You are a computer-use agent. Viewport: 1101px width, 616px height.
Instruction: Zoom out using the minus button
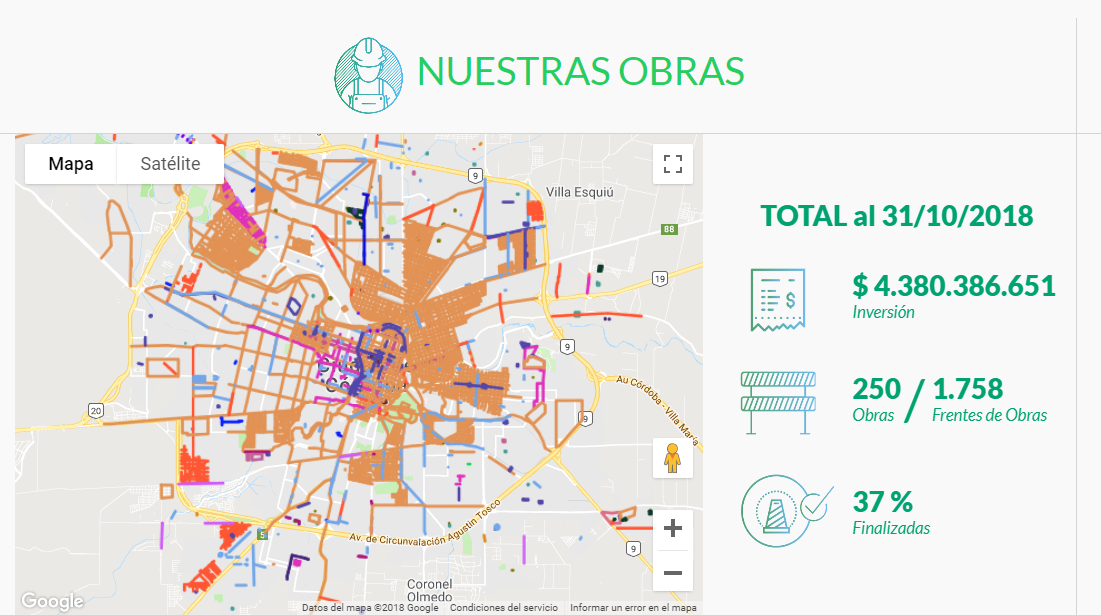[x=673, y=572]
